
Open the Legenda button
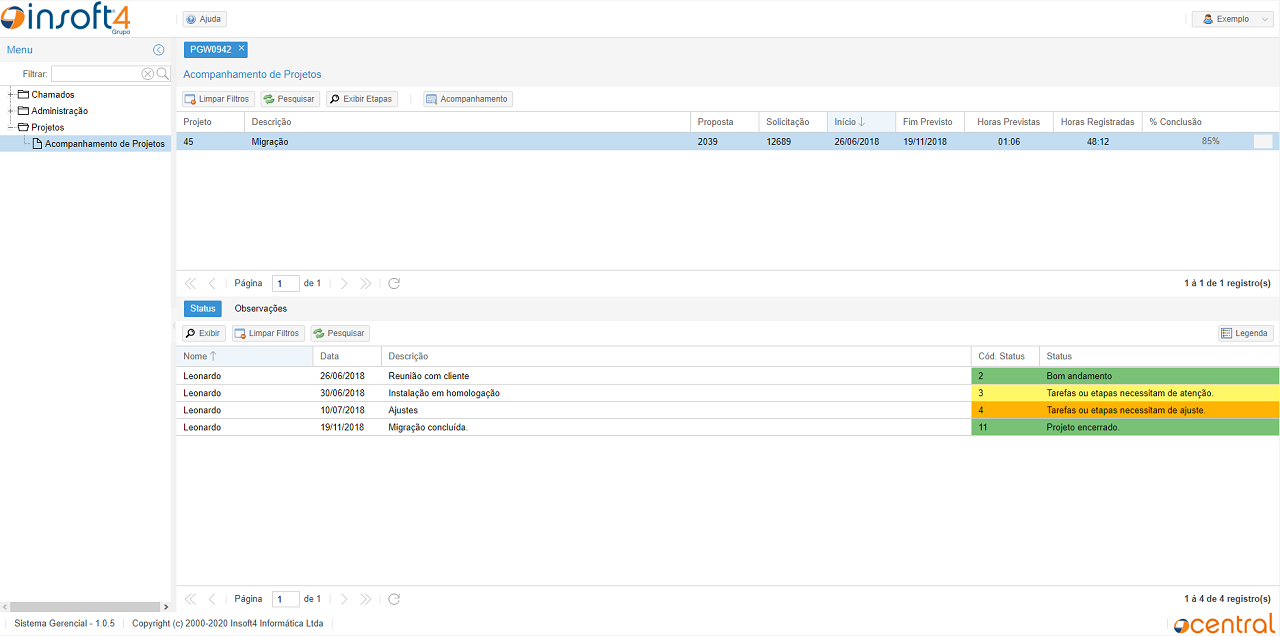click(1245, 333)
